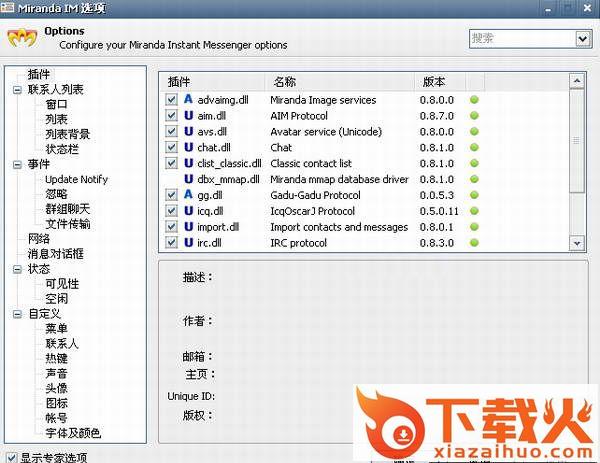Click the U icon beside import.dll
Screen dimensions: 600x463
(188, 227)
